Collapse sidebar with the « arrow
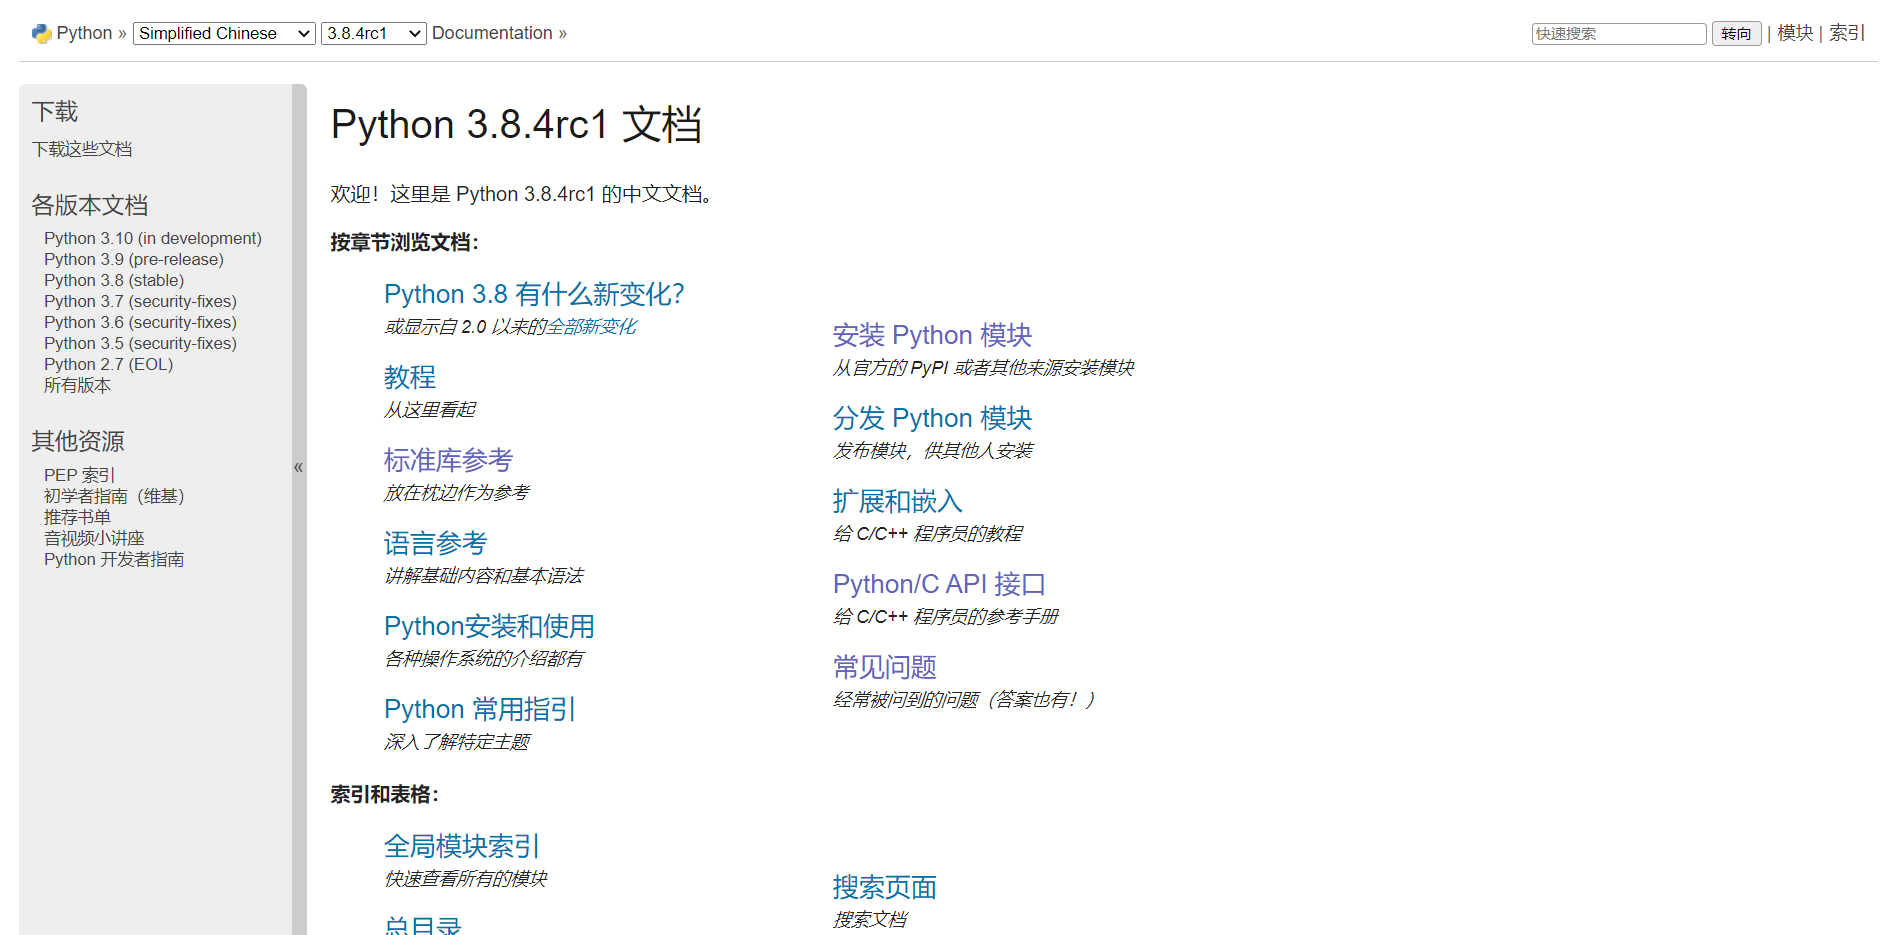The image size is (1895, 935). tap(298, 467)
